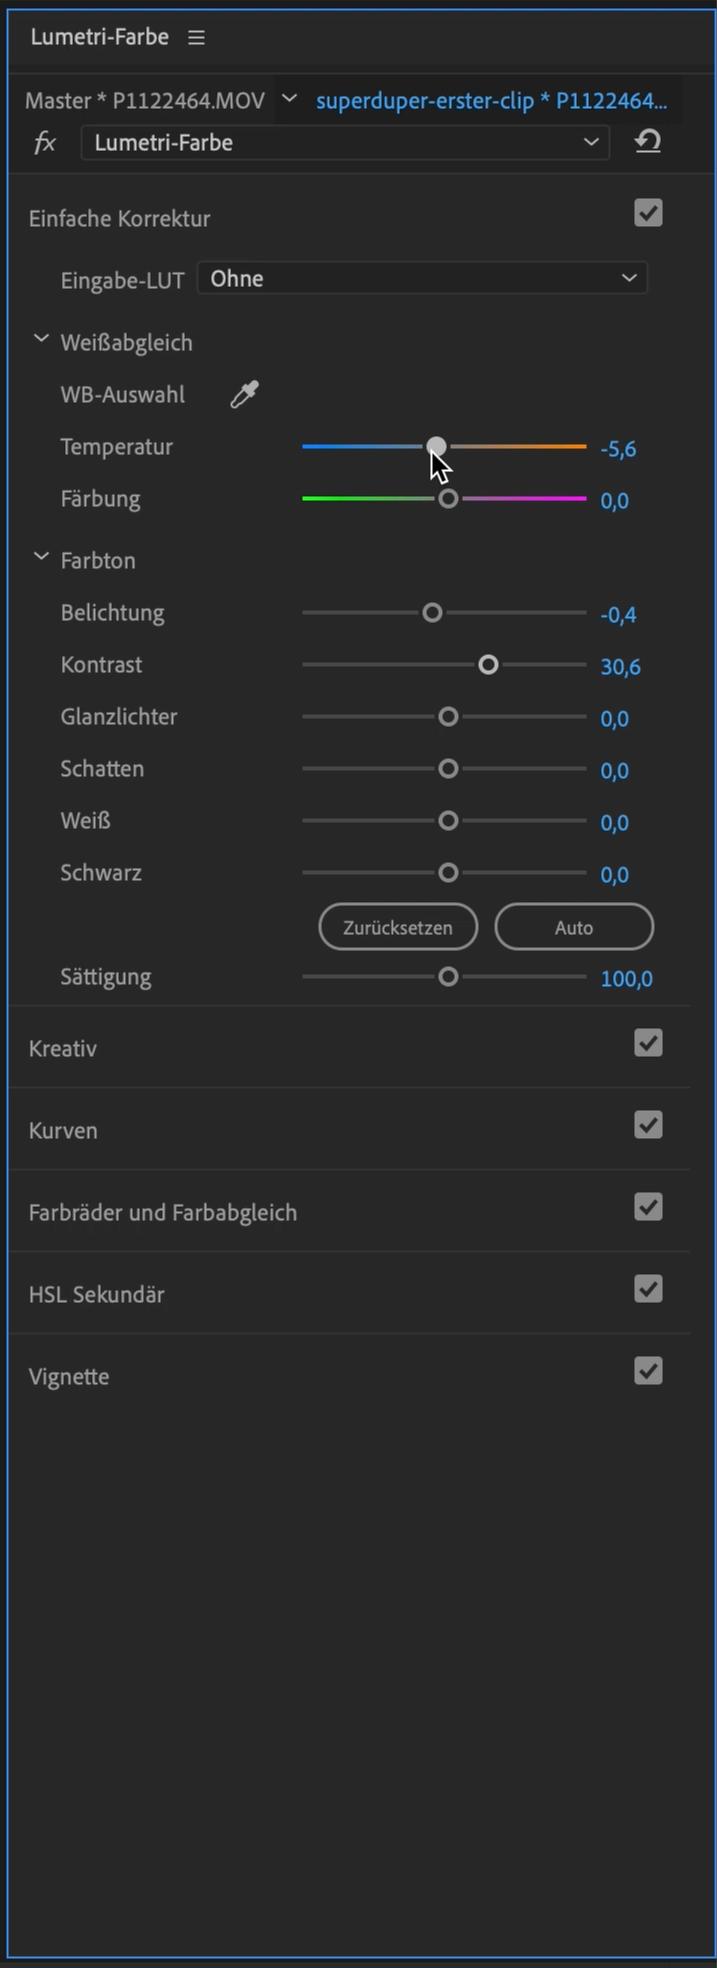The image size is (717, 1968).
Task: Switch to the superduper-erster-clip tab
Action: (x=491, y=100)
